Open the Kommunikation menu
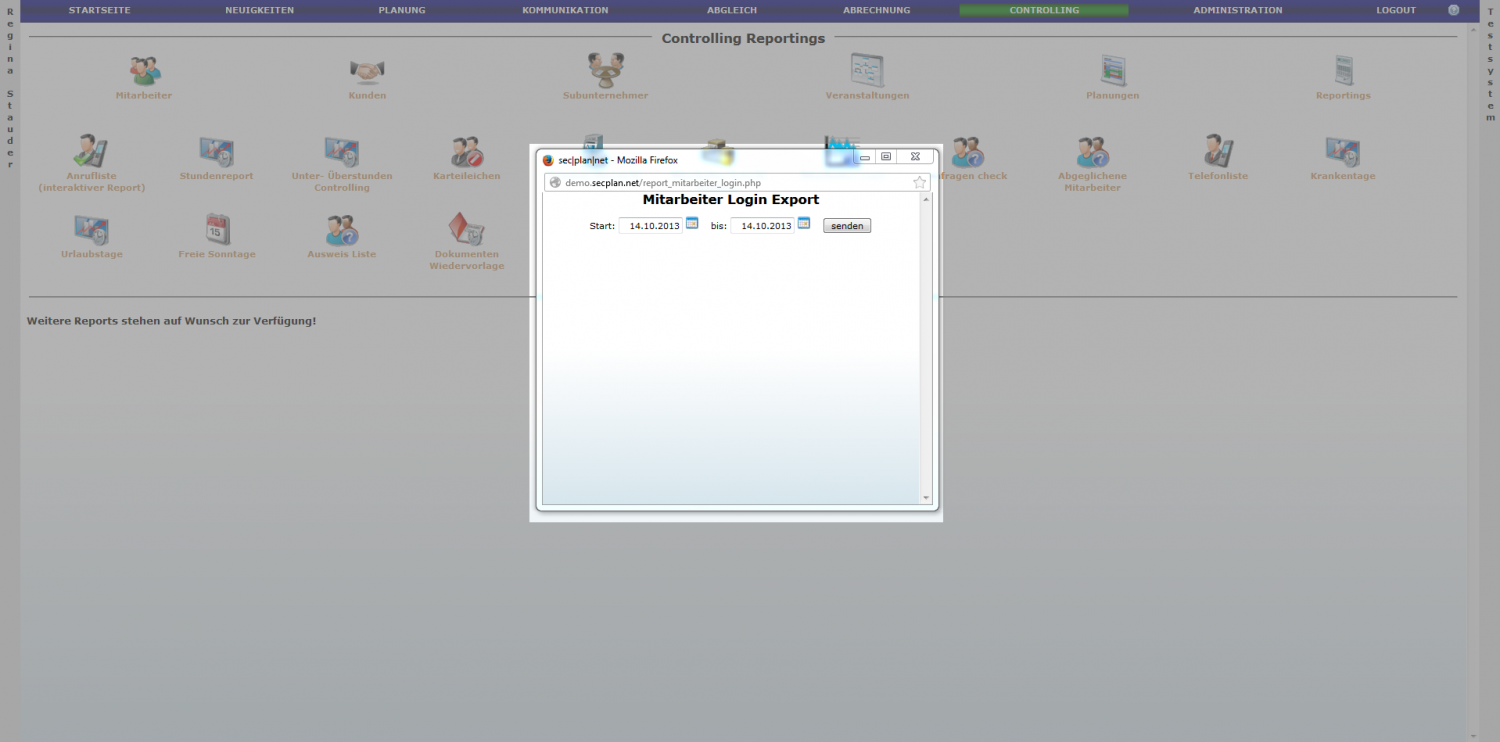 pyautogui.click(x=565, y=10)
